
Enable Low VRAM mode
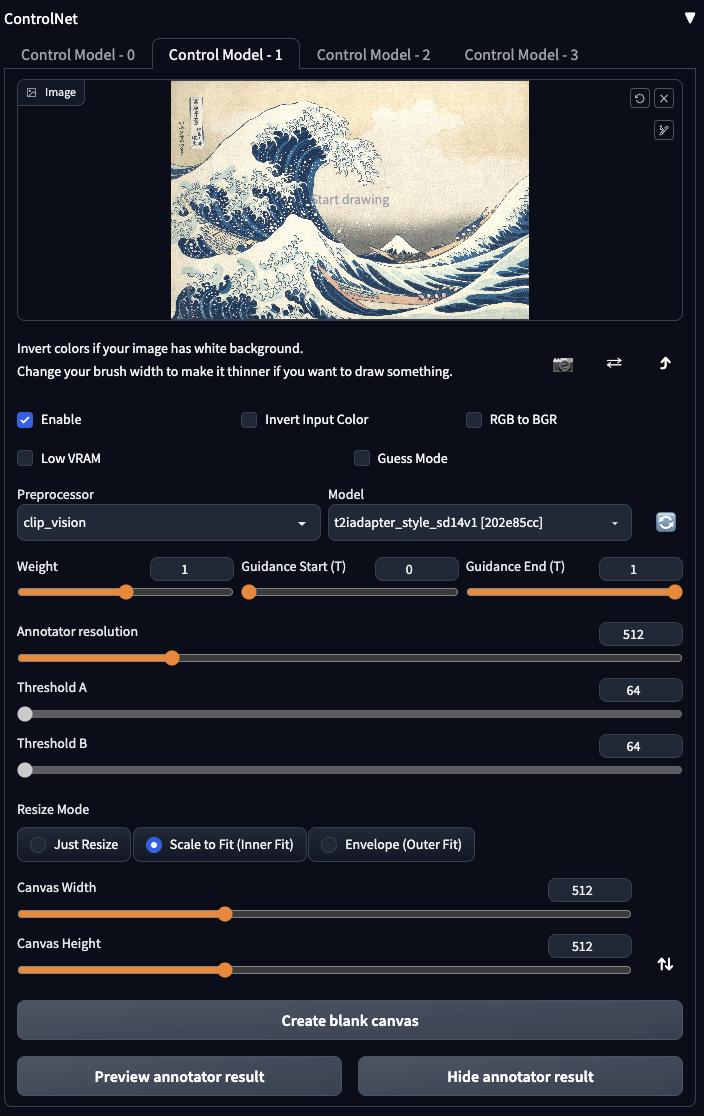click(25, 458)
